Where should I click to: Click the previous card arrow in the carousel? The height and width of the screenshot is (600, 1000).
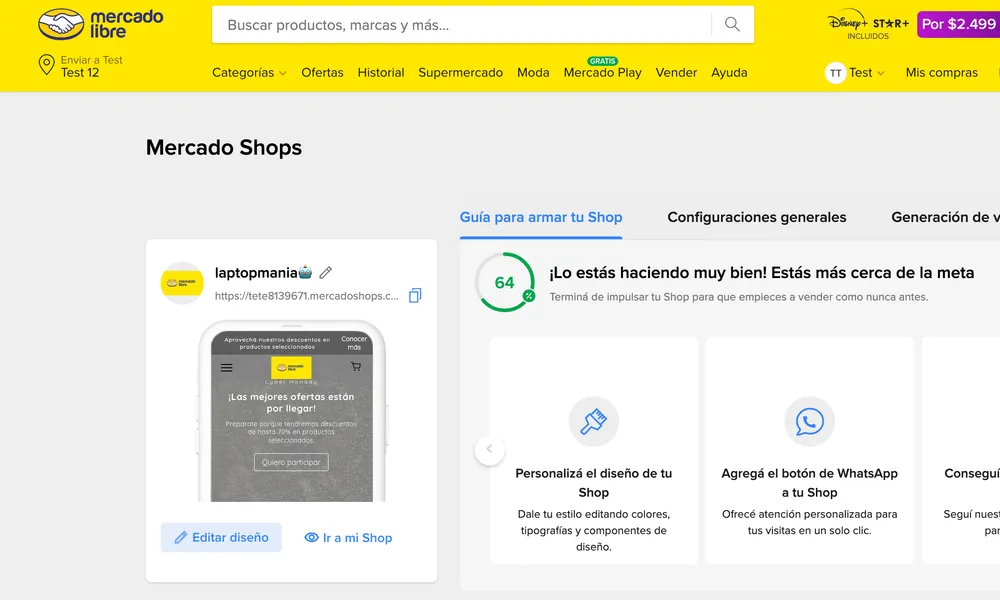pyautogui.click(x=489, y=449)
